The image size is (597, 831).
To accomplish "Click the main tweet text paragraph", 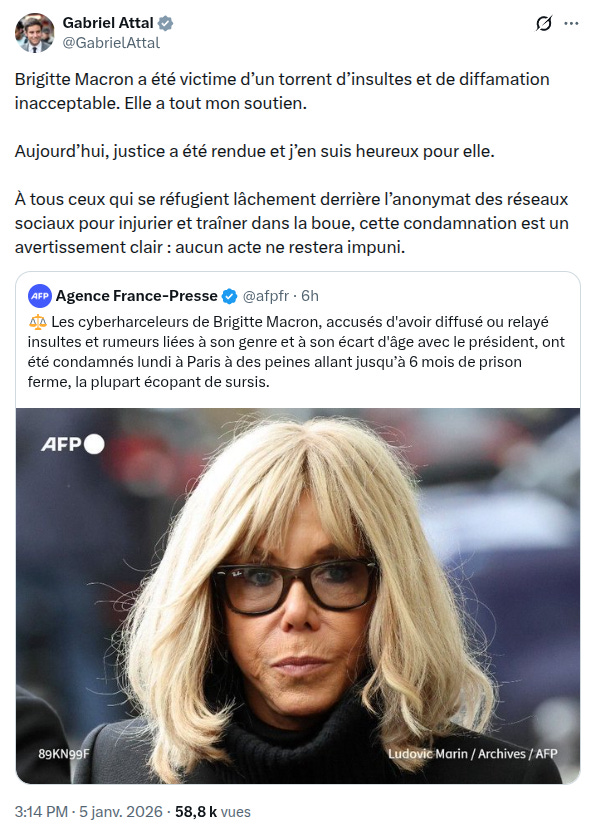I will coord(292,163).
